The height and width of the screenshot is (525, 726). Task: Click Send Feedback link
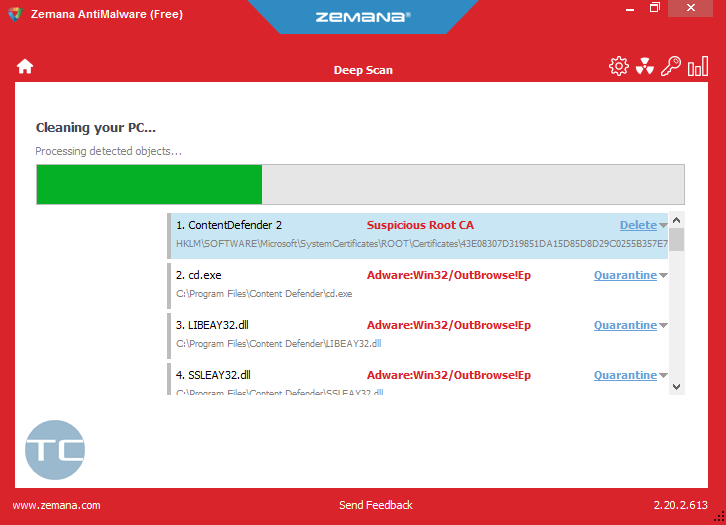point(376,505)
